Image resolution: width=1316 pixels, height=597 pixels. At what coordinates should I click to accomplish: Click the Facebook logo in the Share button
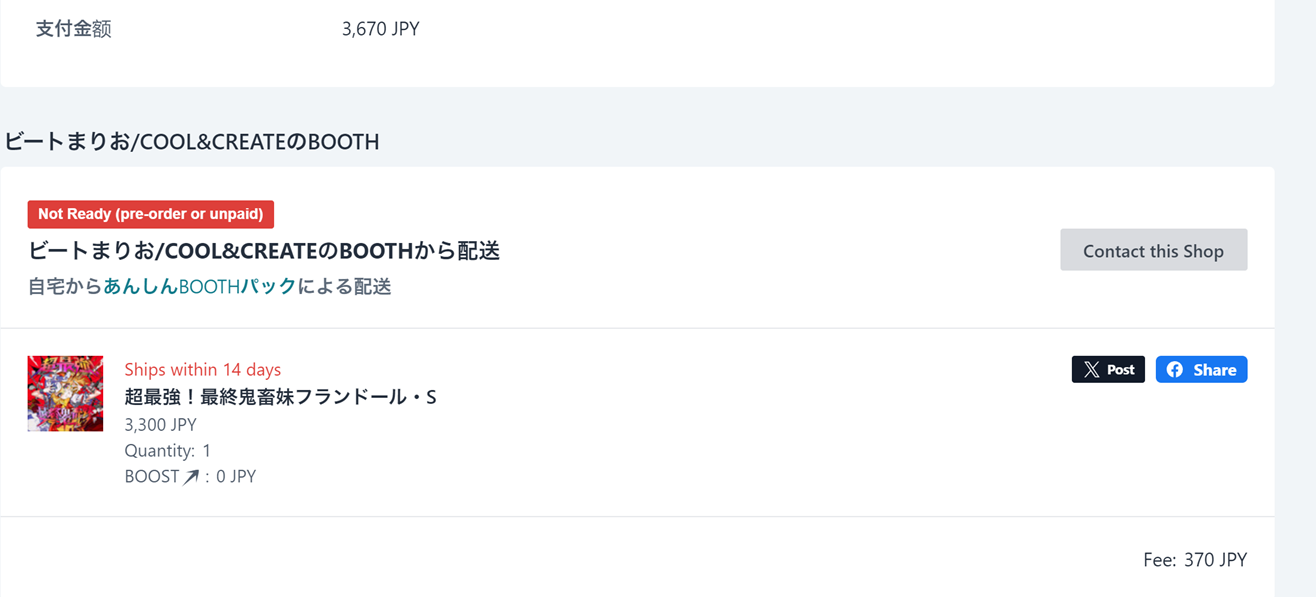tap(1175, 370)
